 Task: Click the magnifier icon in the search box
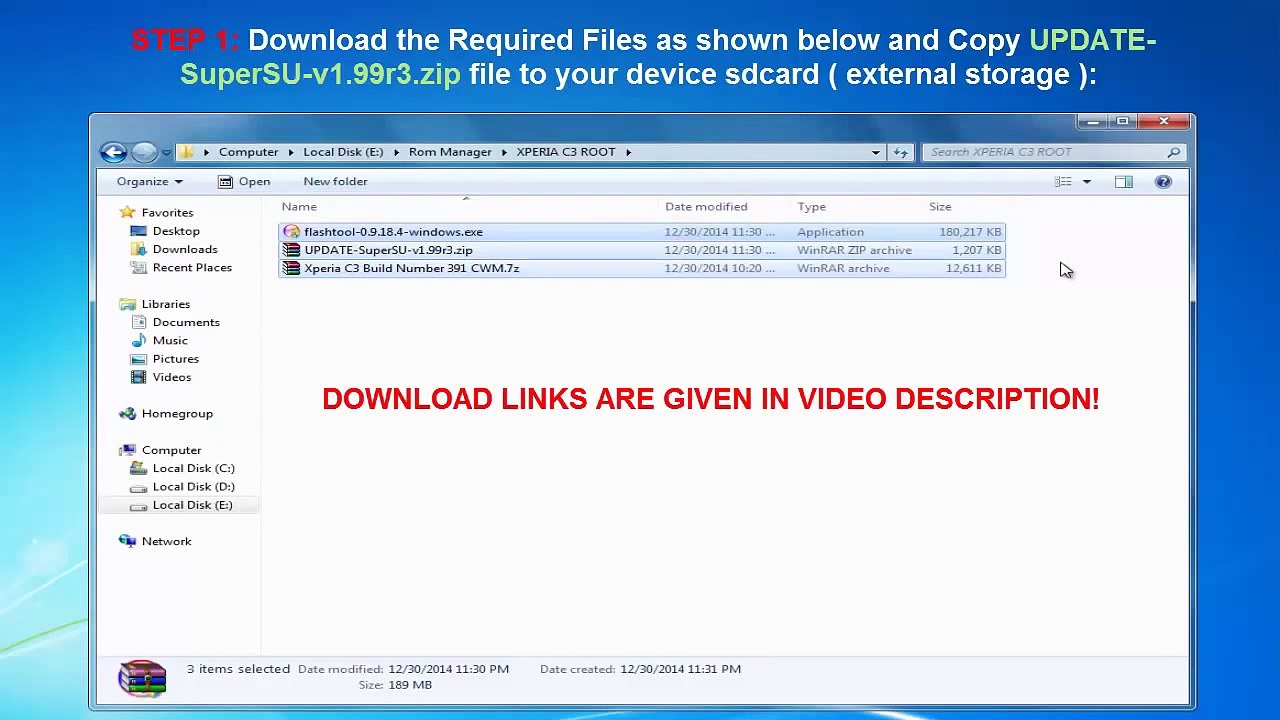point(1174,152)
